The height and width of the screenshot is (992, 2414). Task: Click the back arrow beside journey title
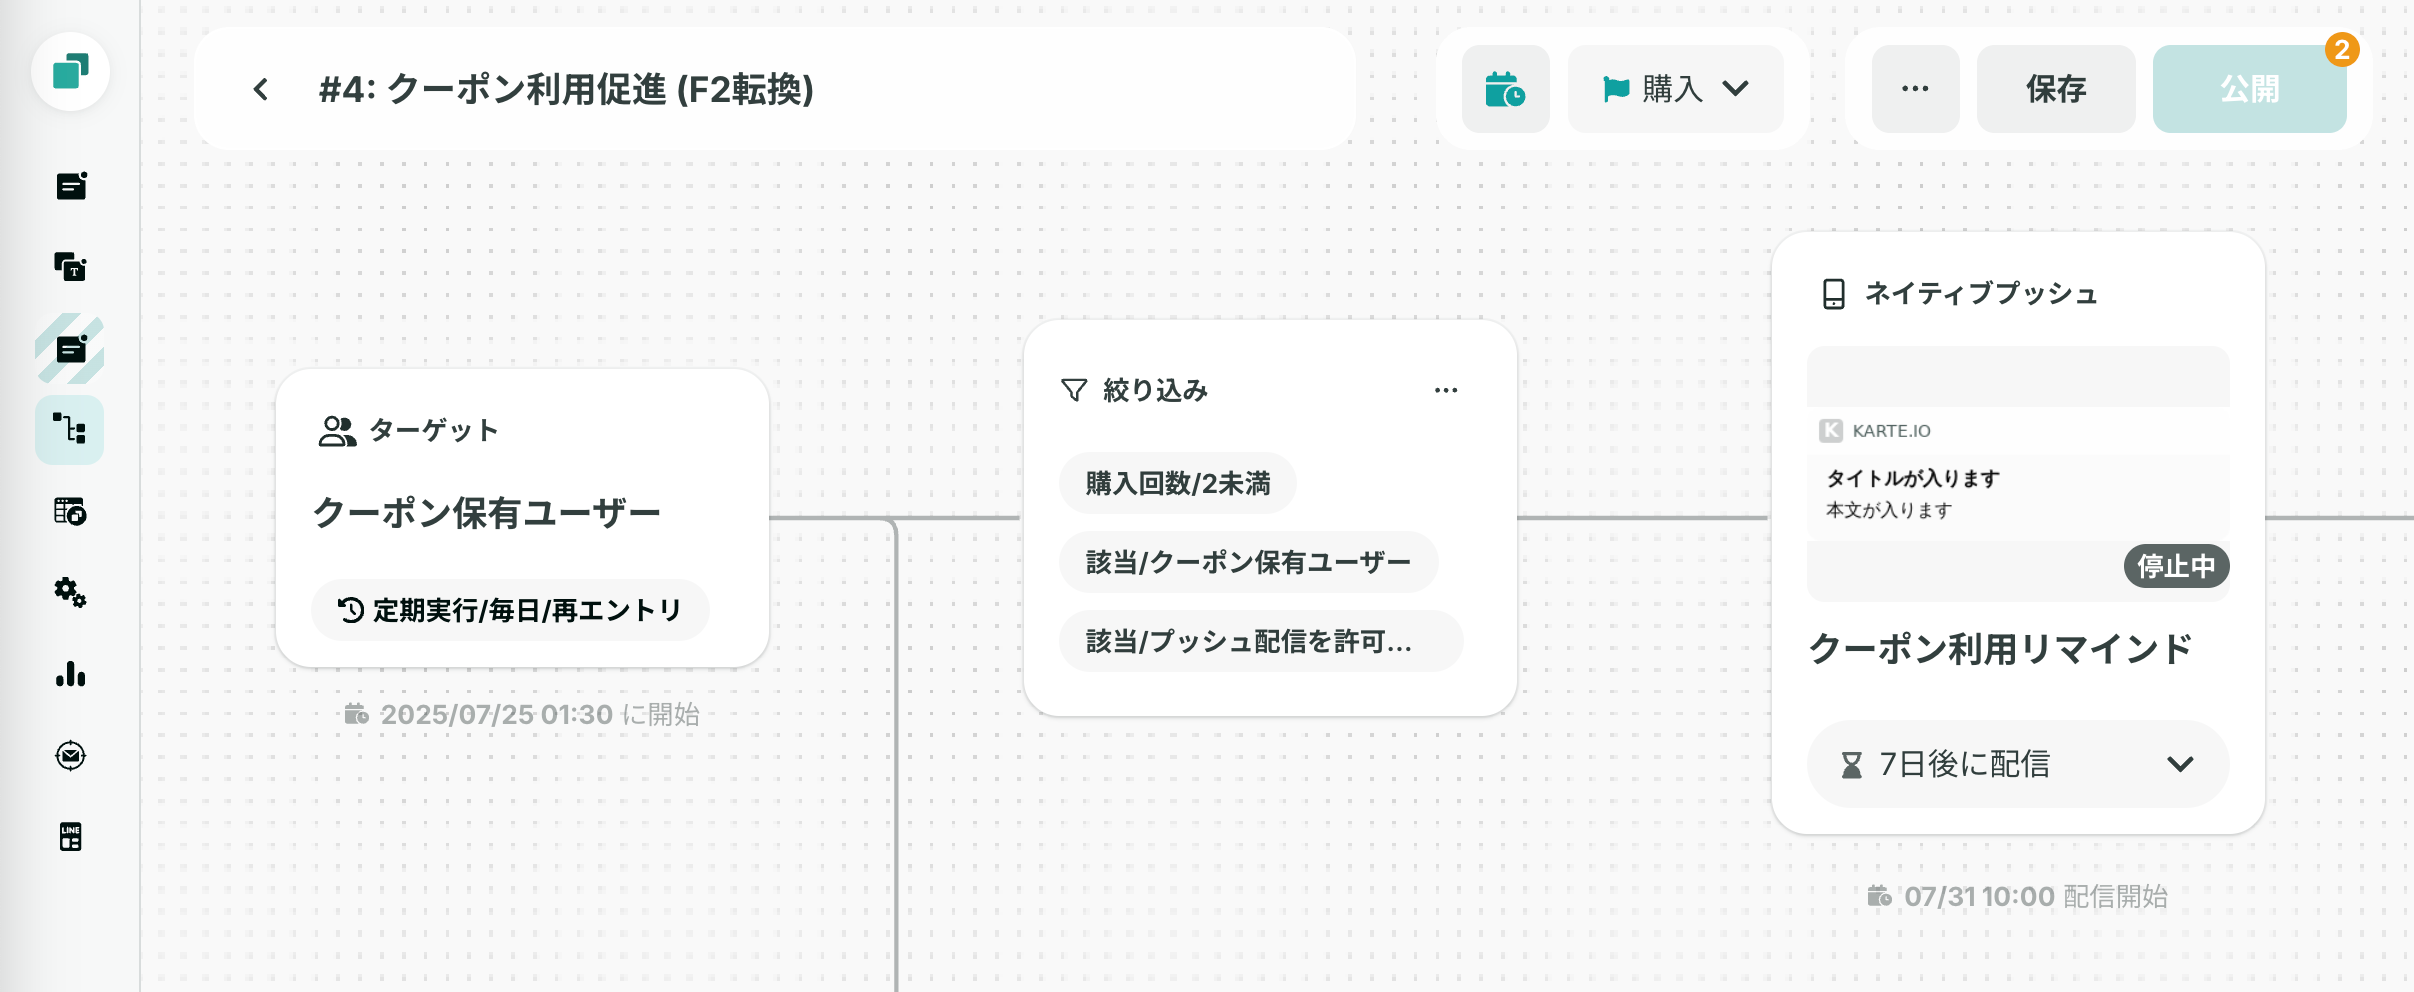(261, 90)
